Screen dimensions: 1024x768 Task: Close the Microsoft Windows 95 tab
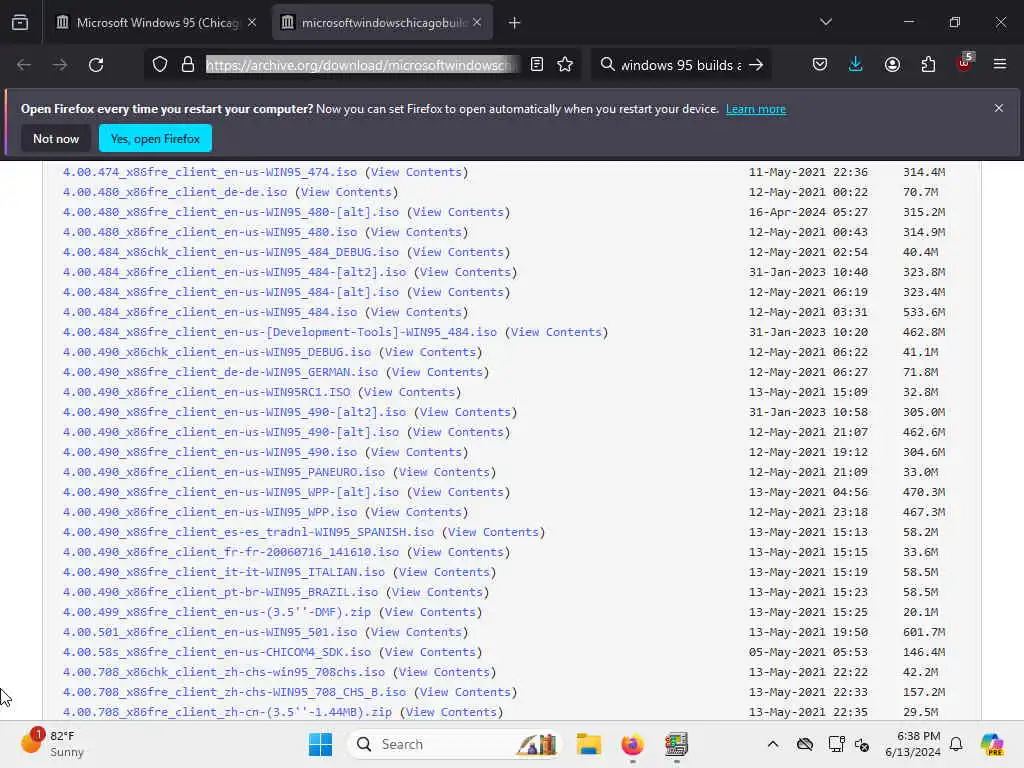pyautogui.click(x=252, y=23)
